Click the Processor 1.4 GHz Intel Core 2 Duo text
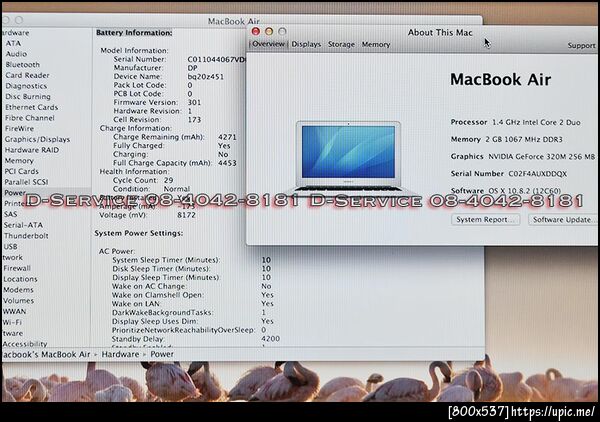The image size is (600, 422). [x=515, y=122]
